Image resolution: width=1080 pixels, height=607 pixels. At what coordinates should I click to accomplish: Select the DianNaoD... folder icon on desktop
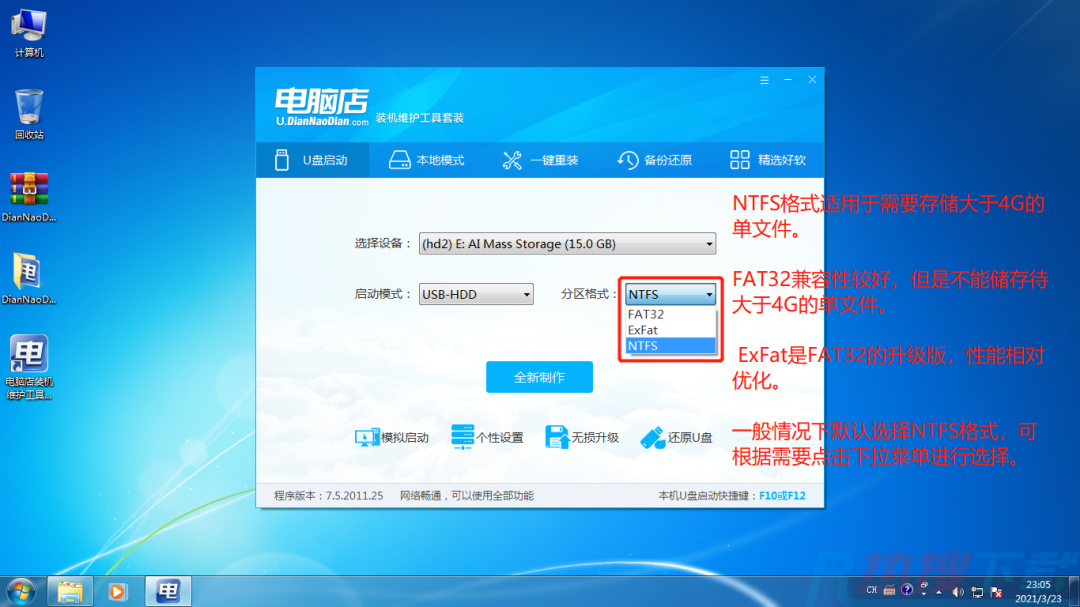[29, 278]
